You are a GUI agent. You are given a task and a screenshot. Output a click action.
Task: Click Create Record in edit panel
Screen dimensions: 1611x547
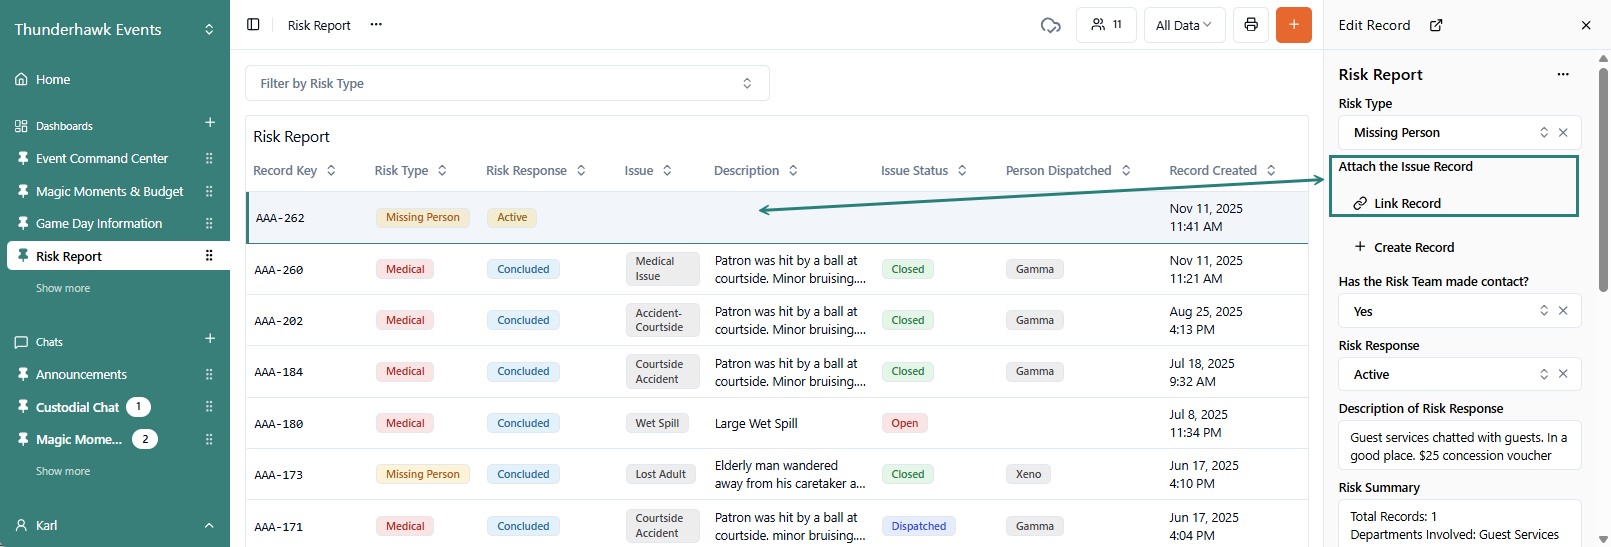[x=1404, y=247]
